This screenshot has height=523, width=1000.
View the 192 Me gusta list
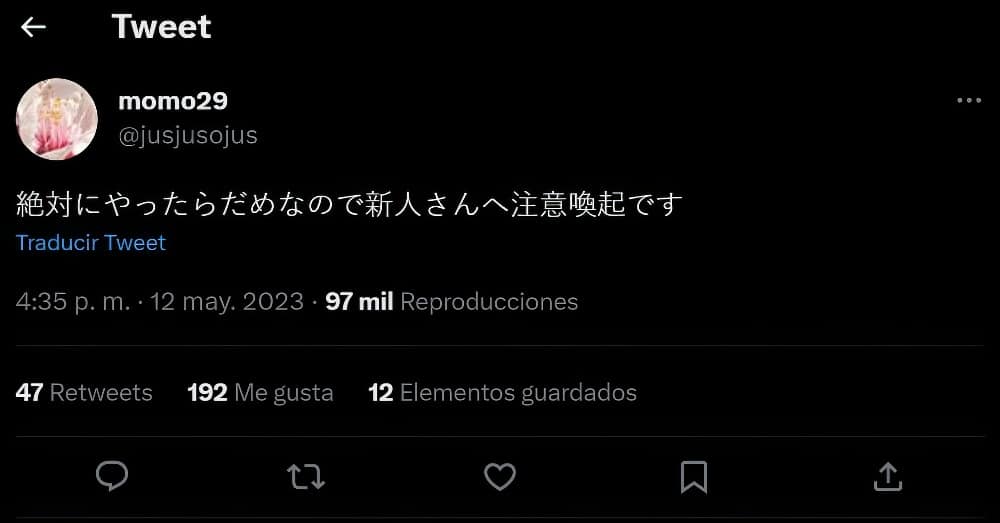[x=260, y=392]
